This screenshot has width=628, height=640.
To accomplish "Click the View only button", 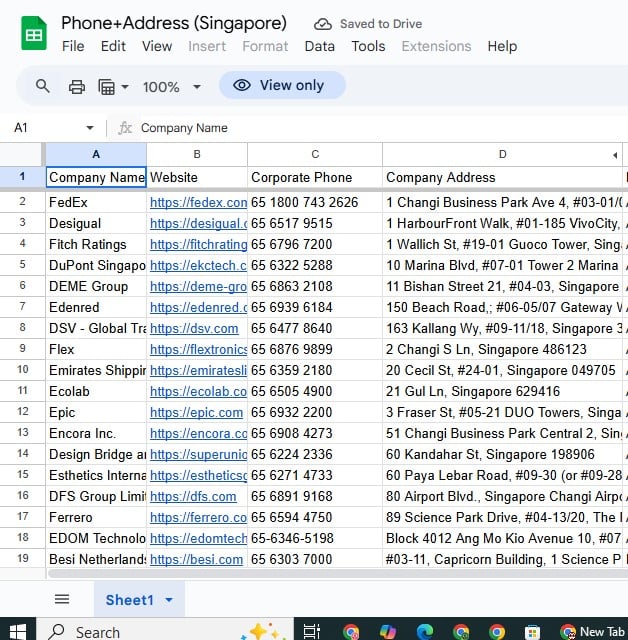I will coord(282,85).
